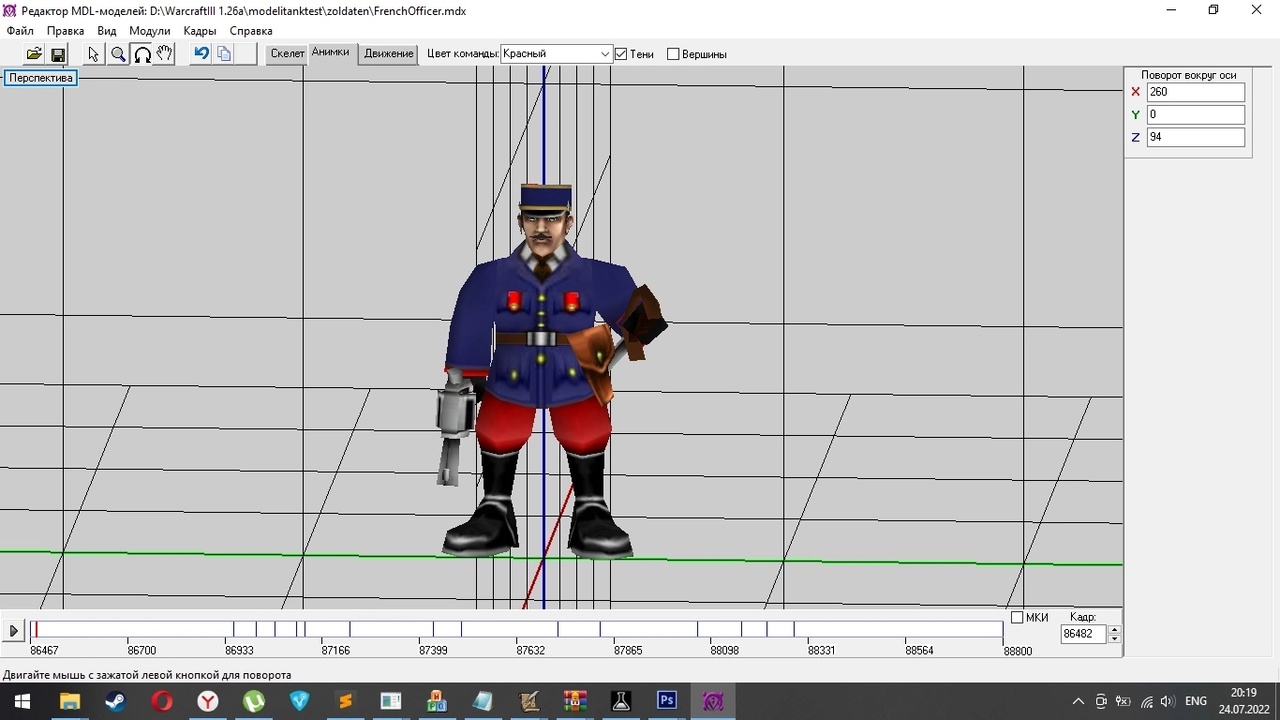Open WinRAR from the taskbar

[x=575, y=701]
